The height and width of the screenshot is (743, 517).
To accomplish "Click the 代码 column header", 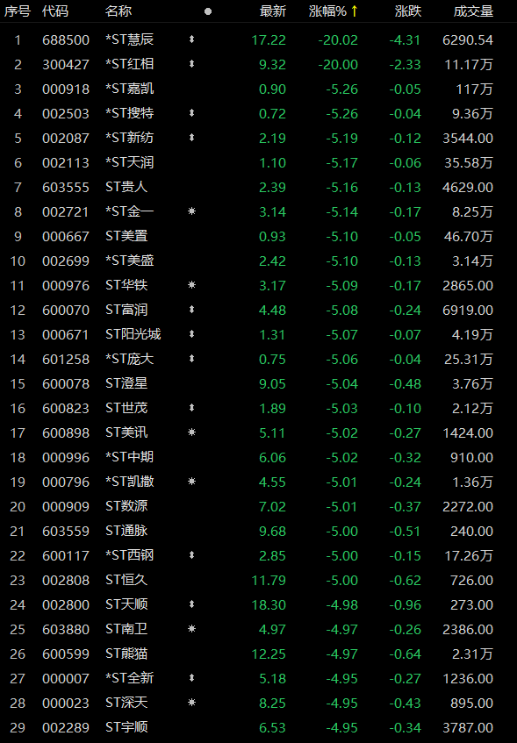I will click(55, 11).
